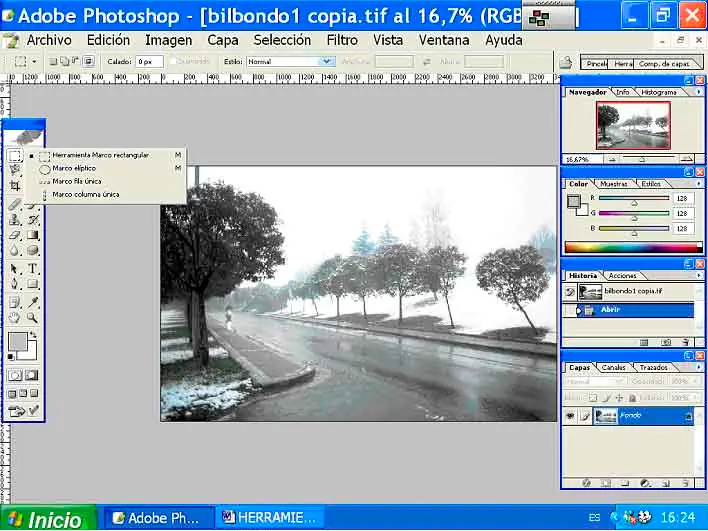Select the Hand tool
This screenshot has height=531, width=708.
coord(15,317)
